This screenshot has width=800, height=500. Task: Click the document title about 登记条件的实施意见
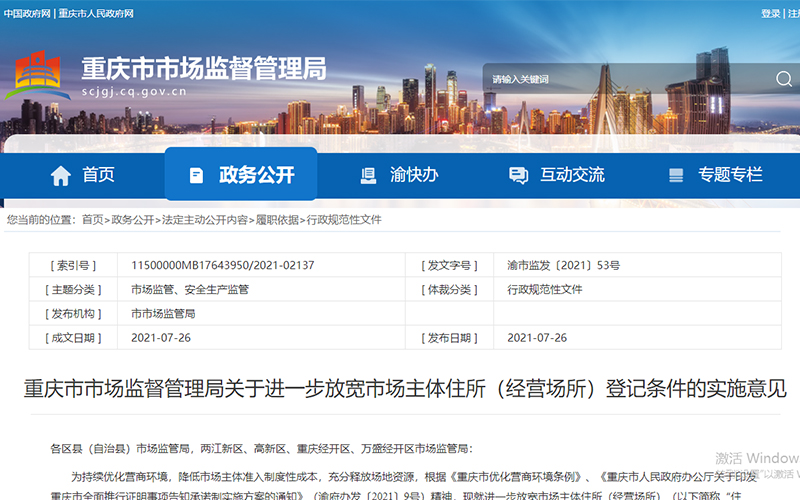pyautogui.click(x=405, y=389)
